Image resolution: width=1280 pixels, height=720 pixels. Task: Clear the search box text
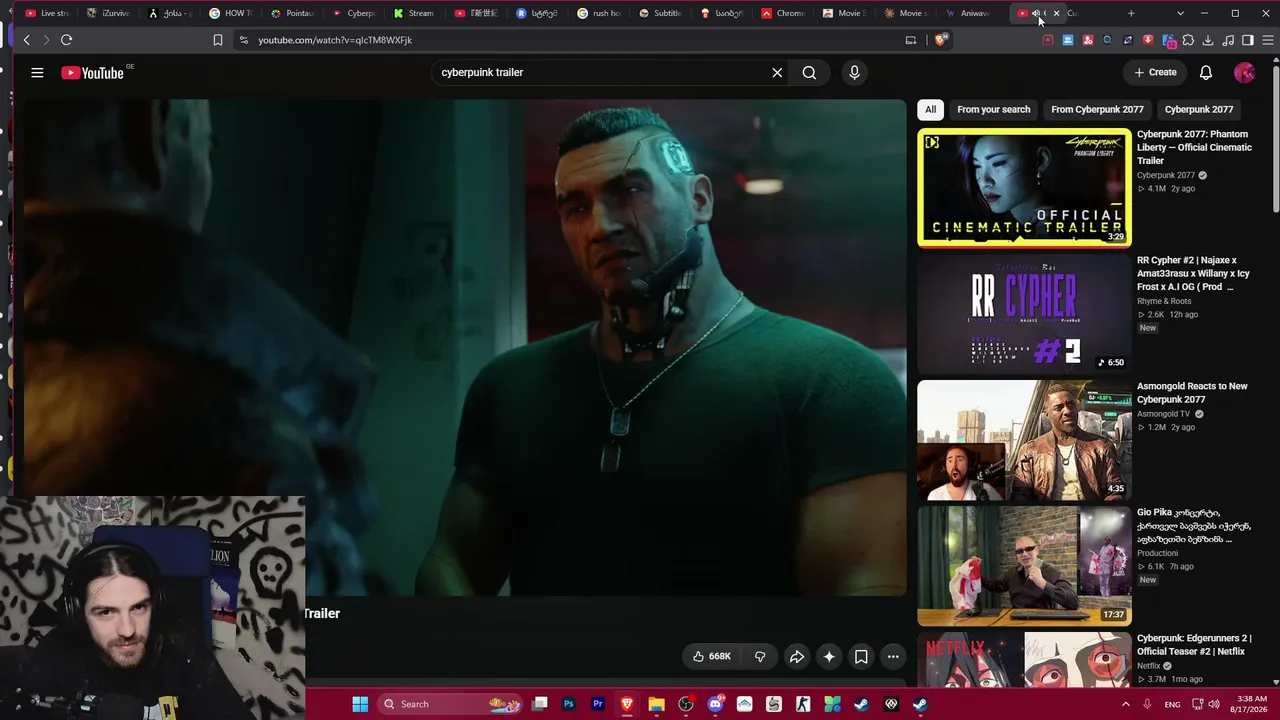click(777, 72)
